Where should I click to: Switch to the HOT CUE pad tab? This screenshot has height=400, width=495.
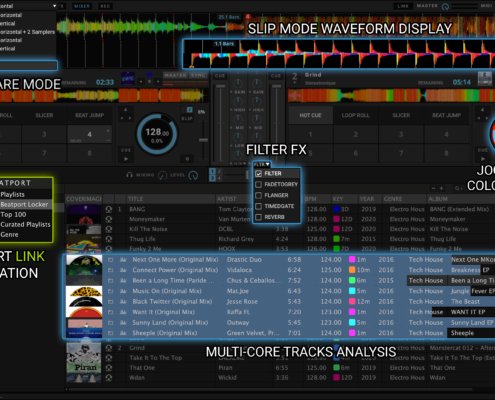tap(310, 115)
